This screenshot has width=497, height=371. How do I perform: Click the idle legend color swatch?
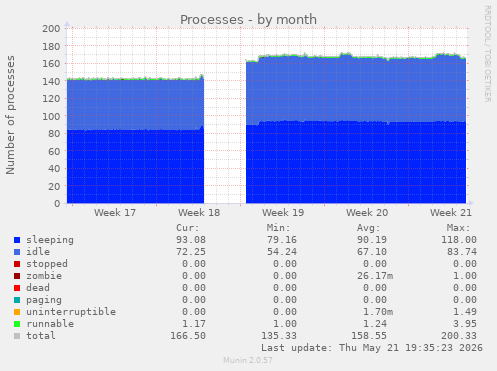[x=17, y=252]
